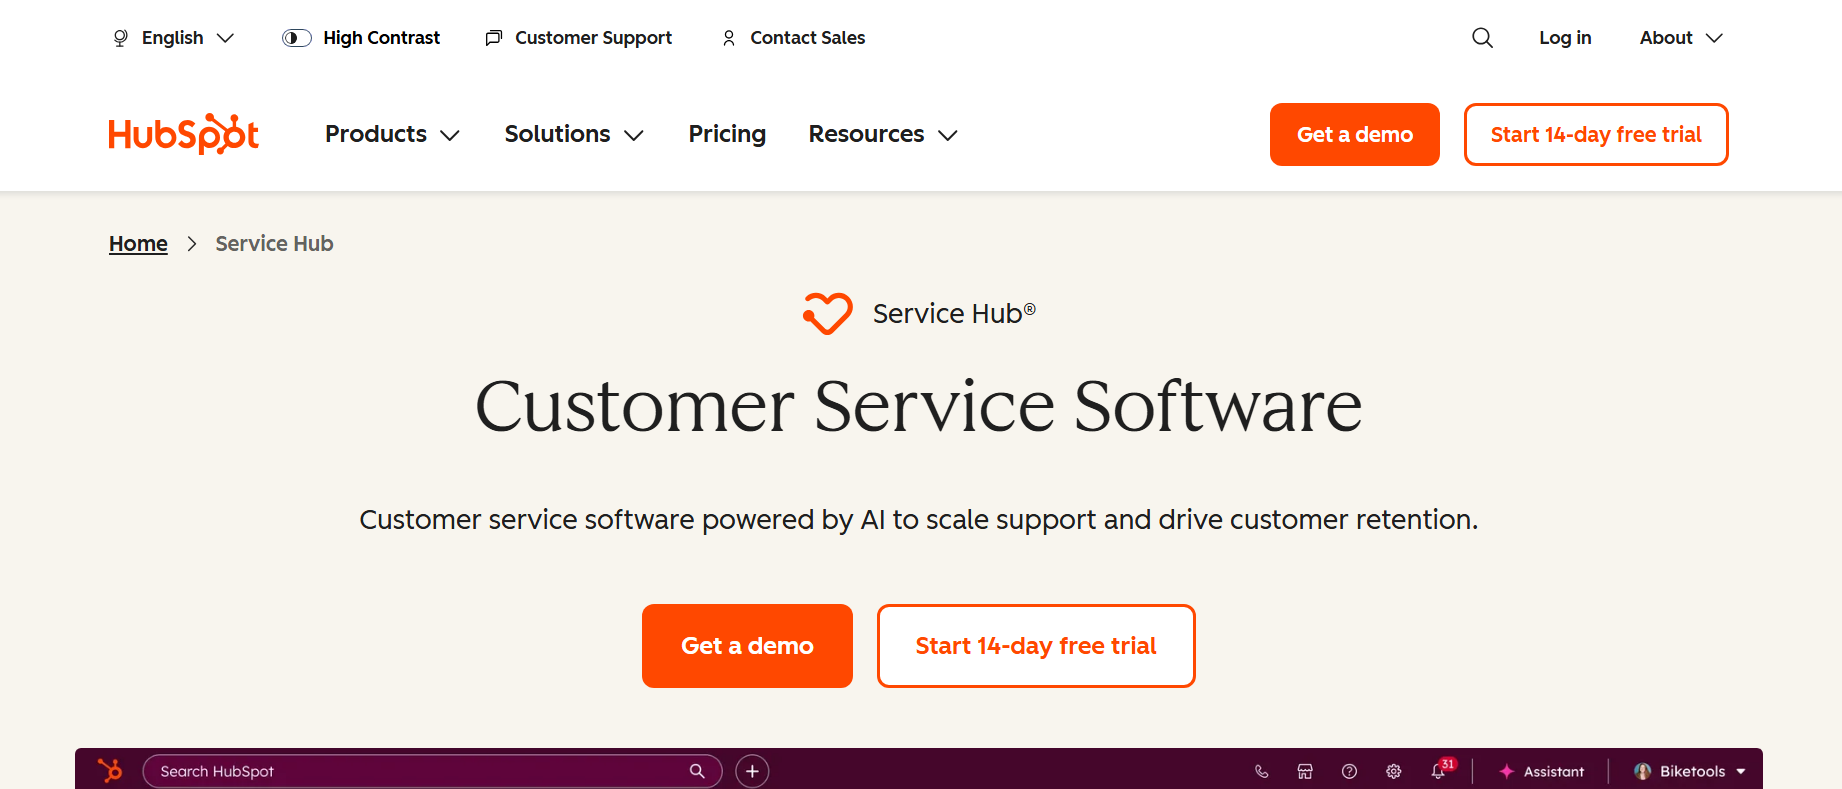Click header Start 14-day free trial button
This screenshot has width=1842, height=789.
point(1596,134)
